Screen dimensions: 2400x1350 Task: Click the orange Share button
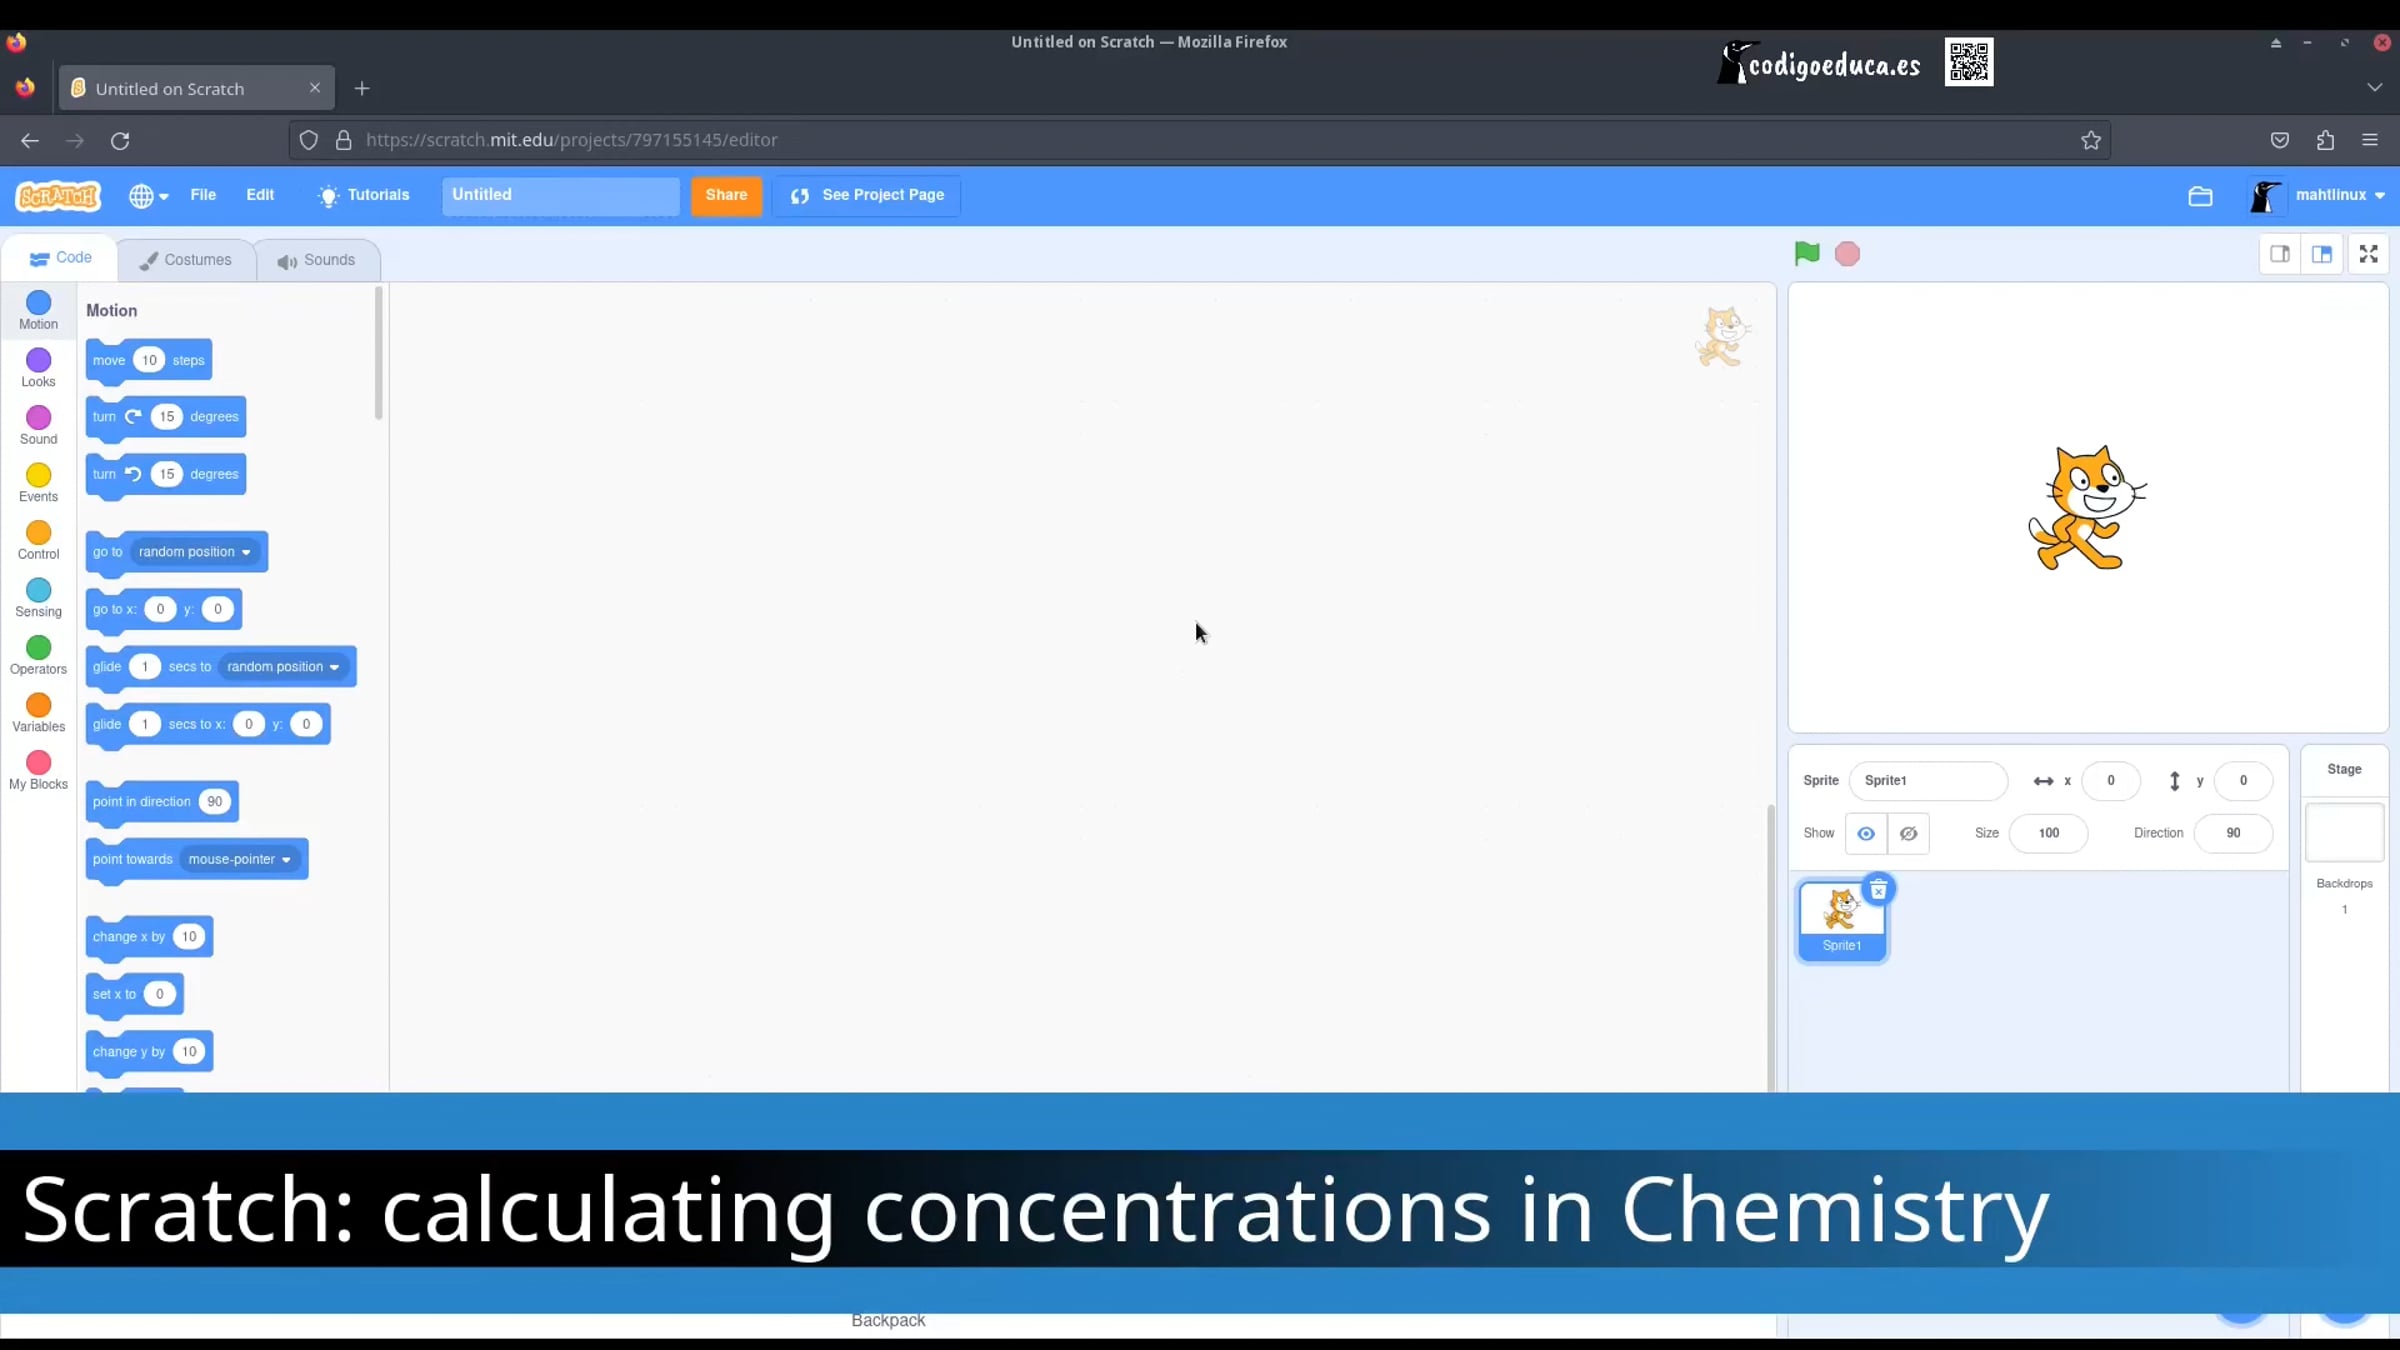(726, 195)
